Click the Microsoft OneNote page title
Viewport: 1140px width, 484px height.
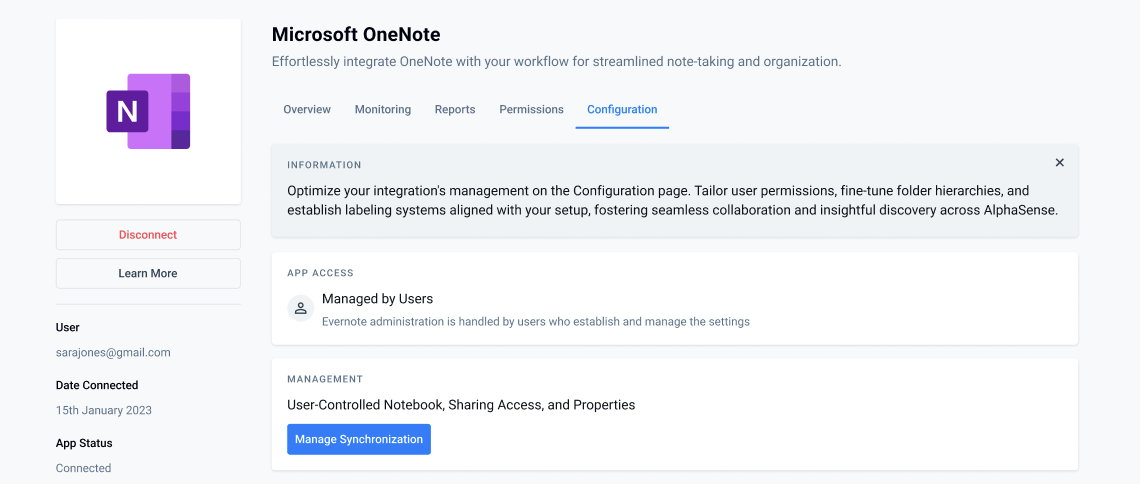pos(356,34)
